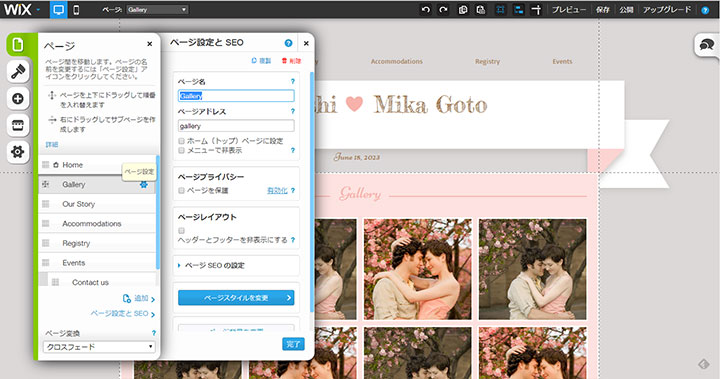
Task: Click the help icon next to ページアドレス
Action: pyautogui.click(x=292, y=111)
